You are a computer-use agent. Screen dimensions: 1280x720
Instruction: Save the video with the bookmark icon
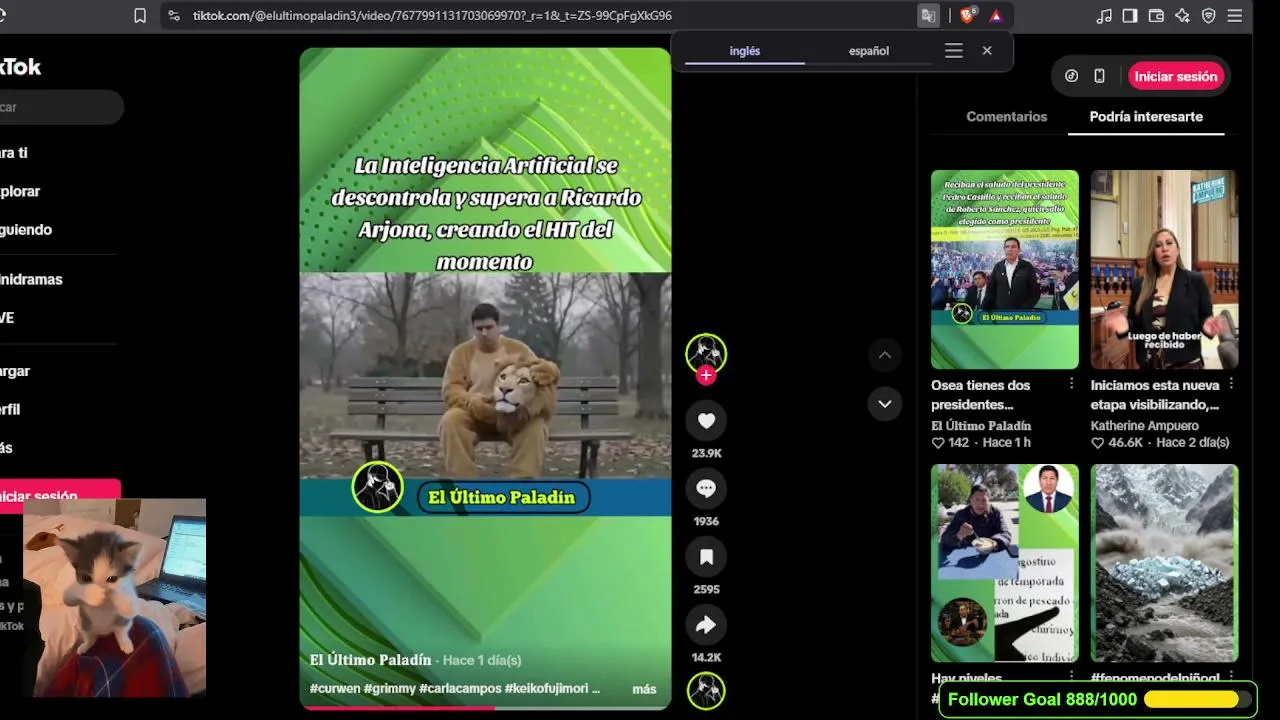(706, 557)
